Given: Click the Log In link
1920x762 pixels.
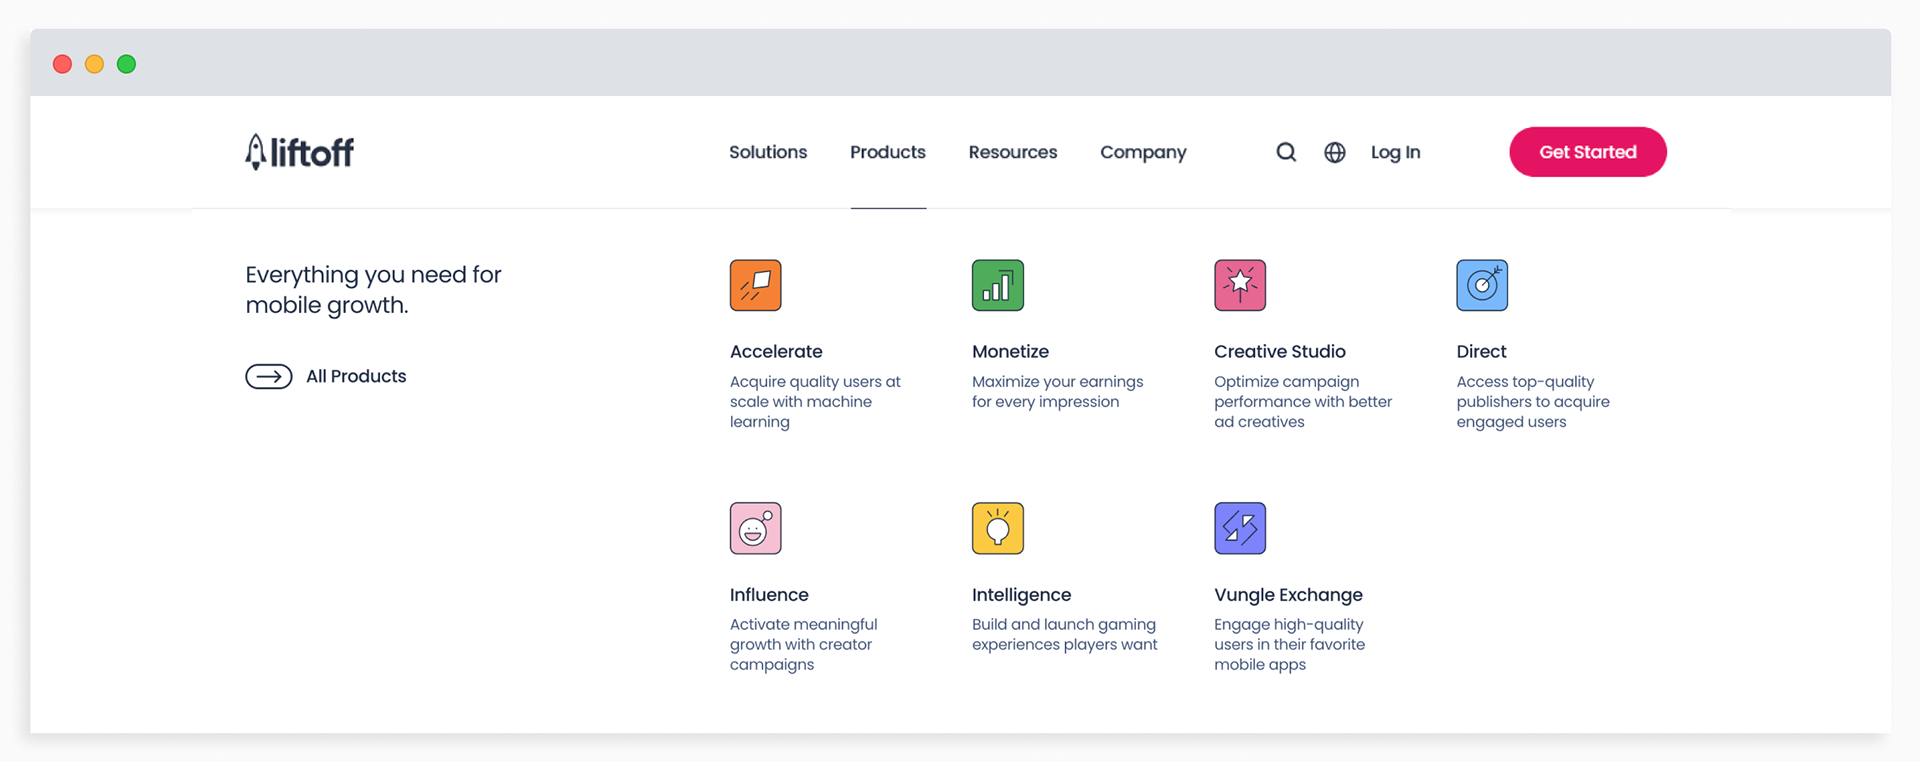Looking at the screenshot, I should point(1395,152).
